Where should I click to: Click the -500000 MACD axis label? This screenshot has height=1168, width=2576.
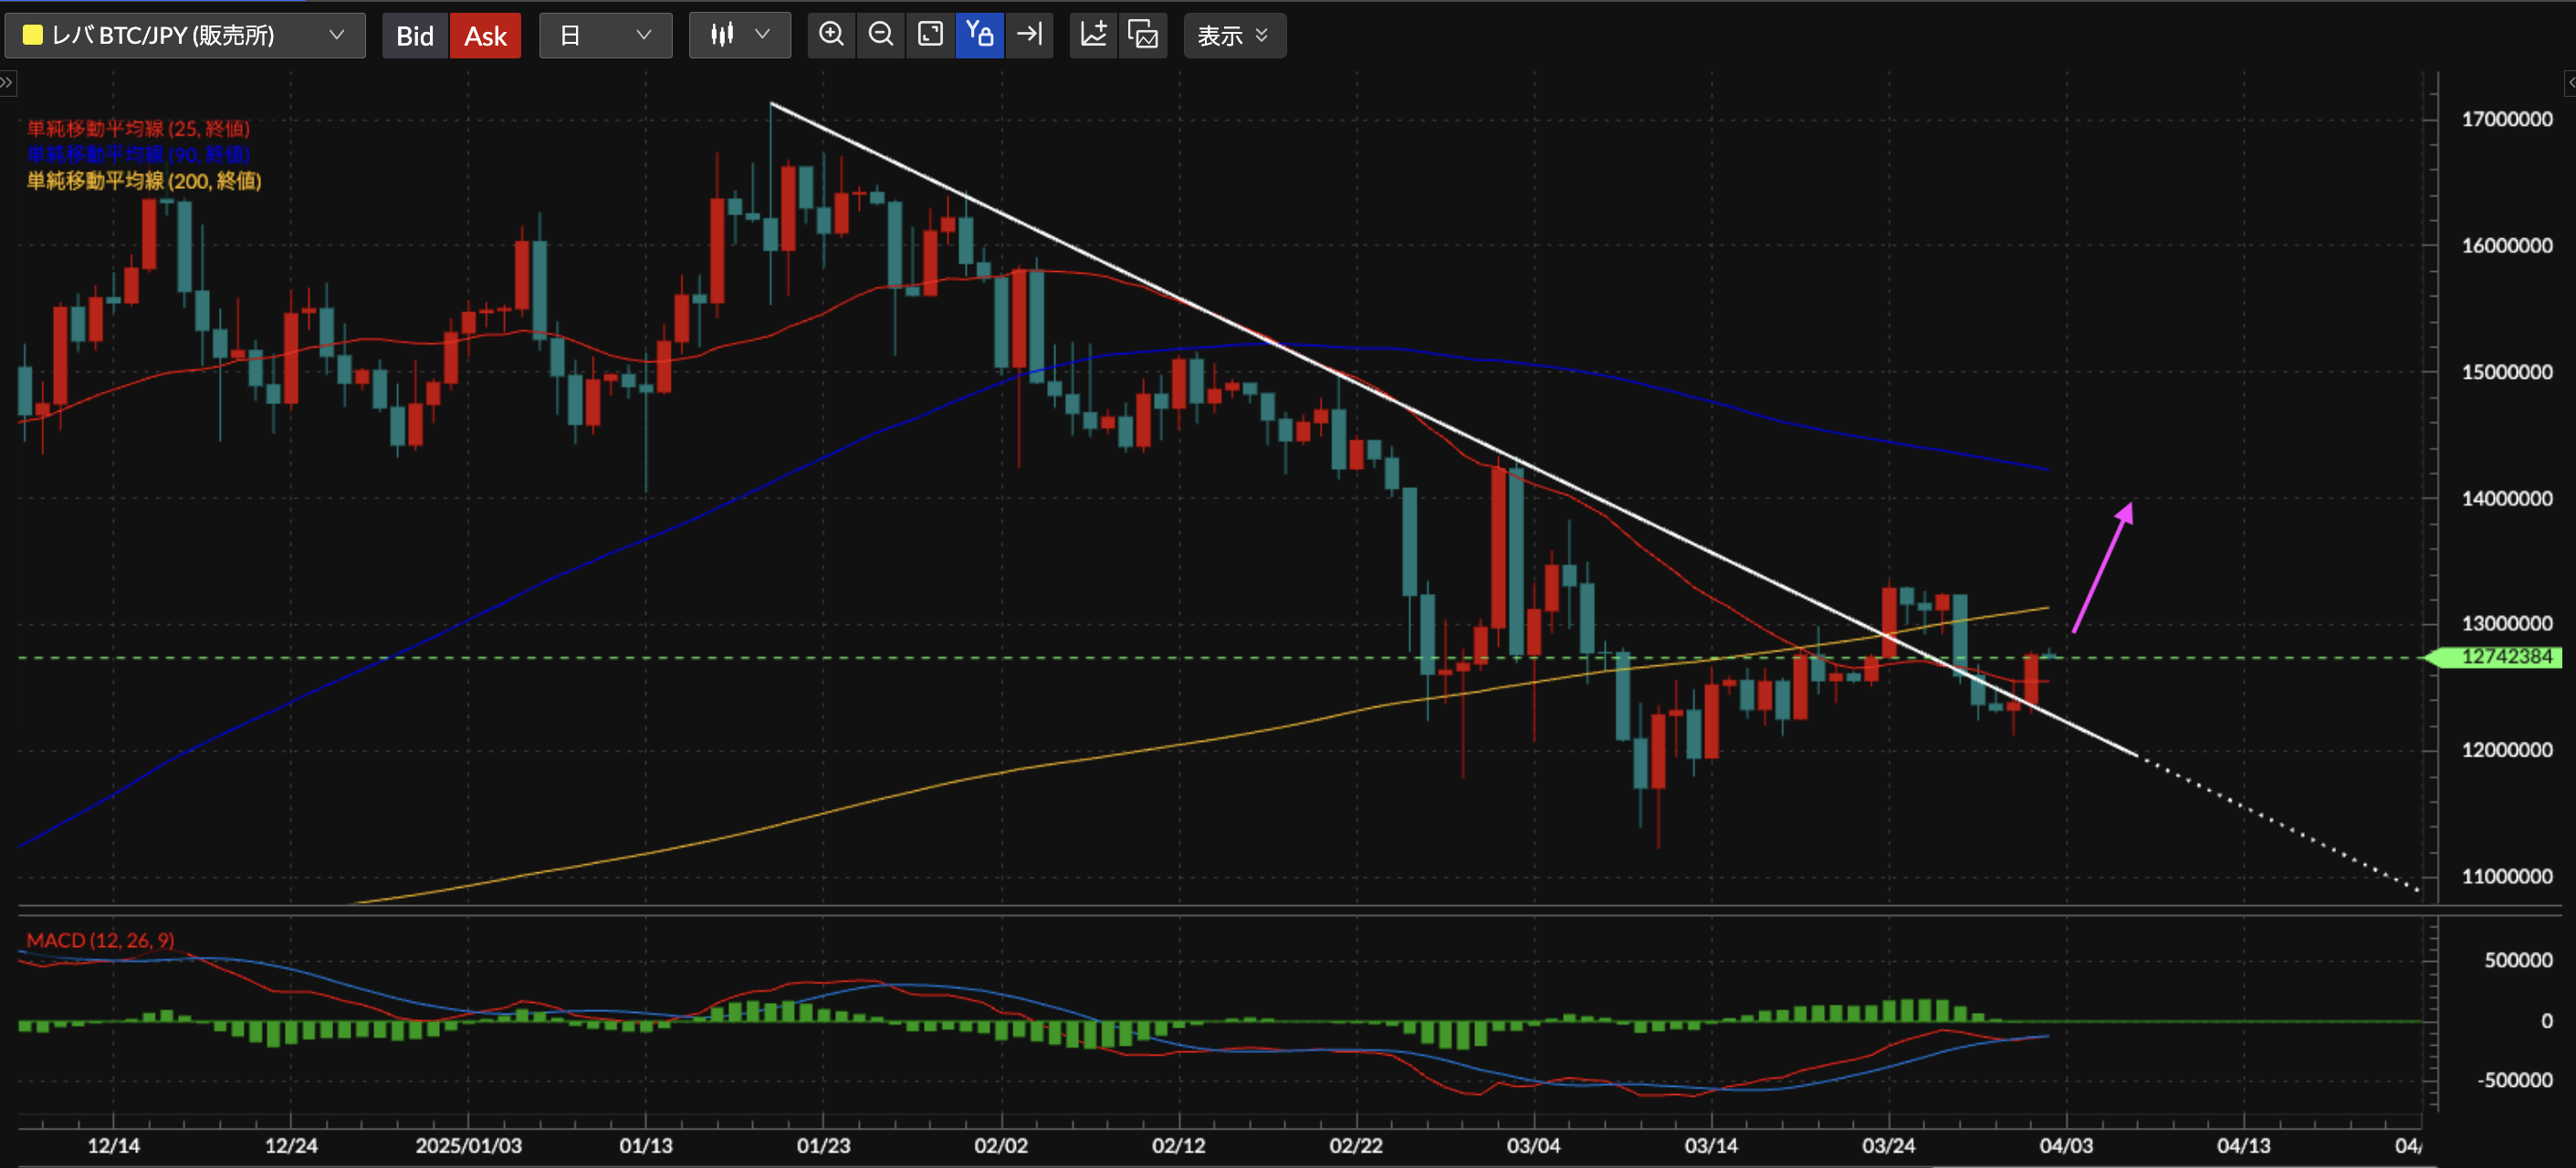2515,1080
